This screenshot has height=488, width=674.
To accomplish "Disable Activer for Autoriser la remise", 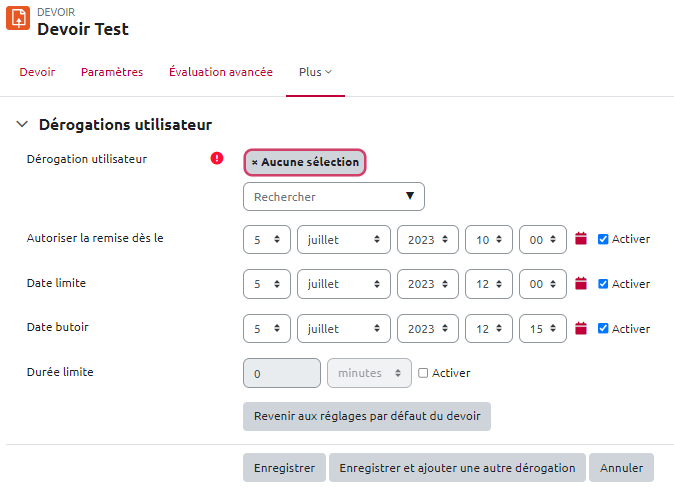I will tap(603, 239).
